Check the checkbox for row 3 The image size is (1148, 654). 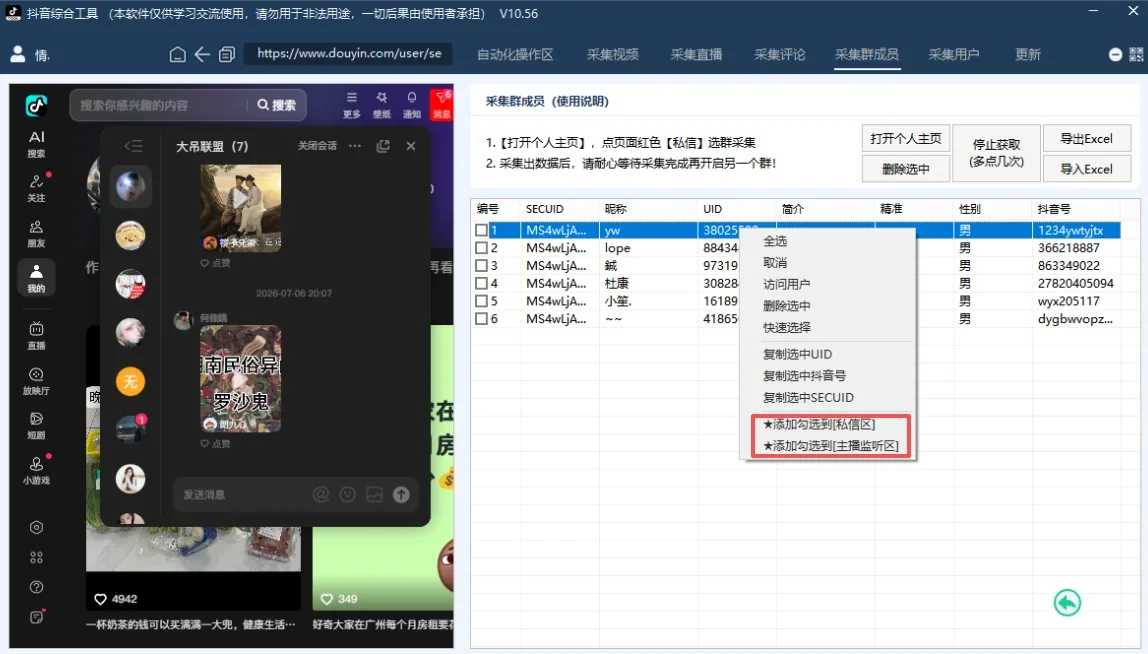(481, 265)
